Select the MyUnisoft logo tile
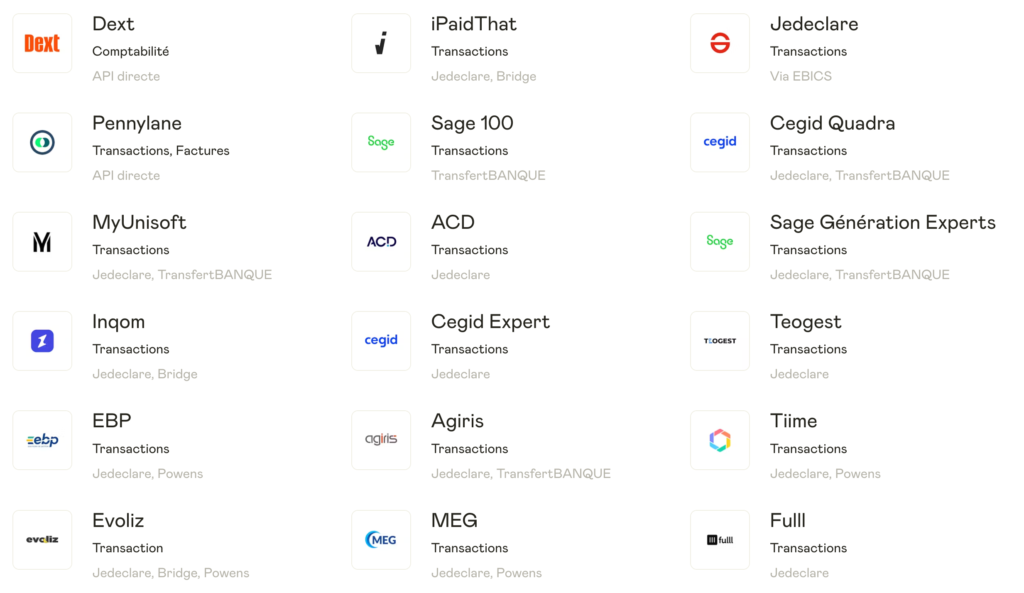 [42, 242]
